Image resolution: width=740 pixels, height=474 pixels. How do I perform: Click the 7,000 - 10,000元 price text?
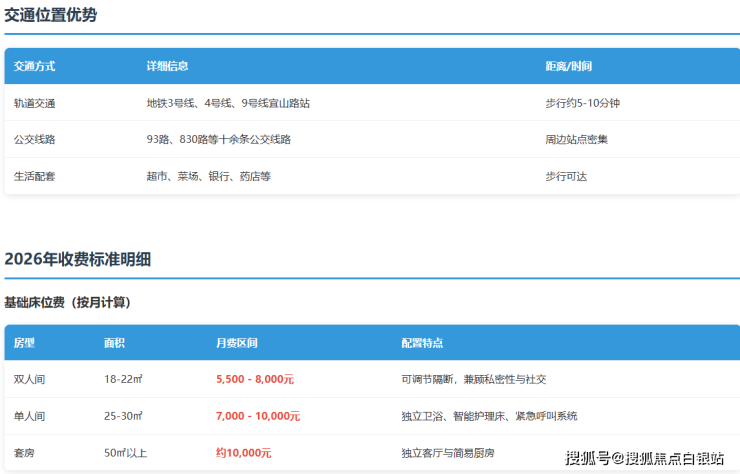257,416
